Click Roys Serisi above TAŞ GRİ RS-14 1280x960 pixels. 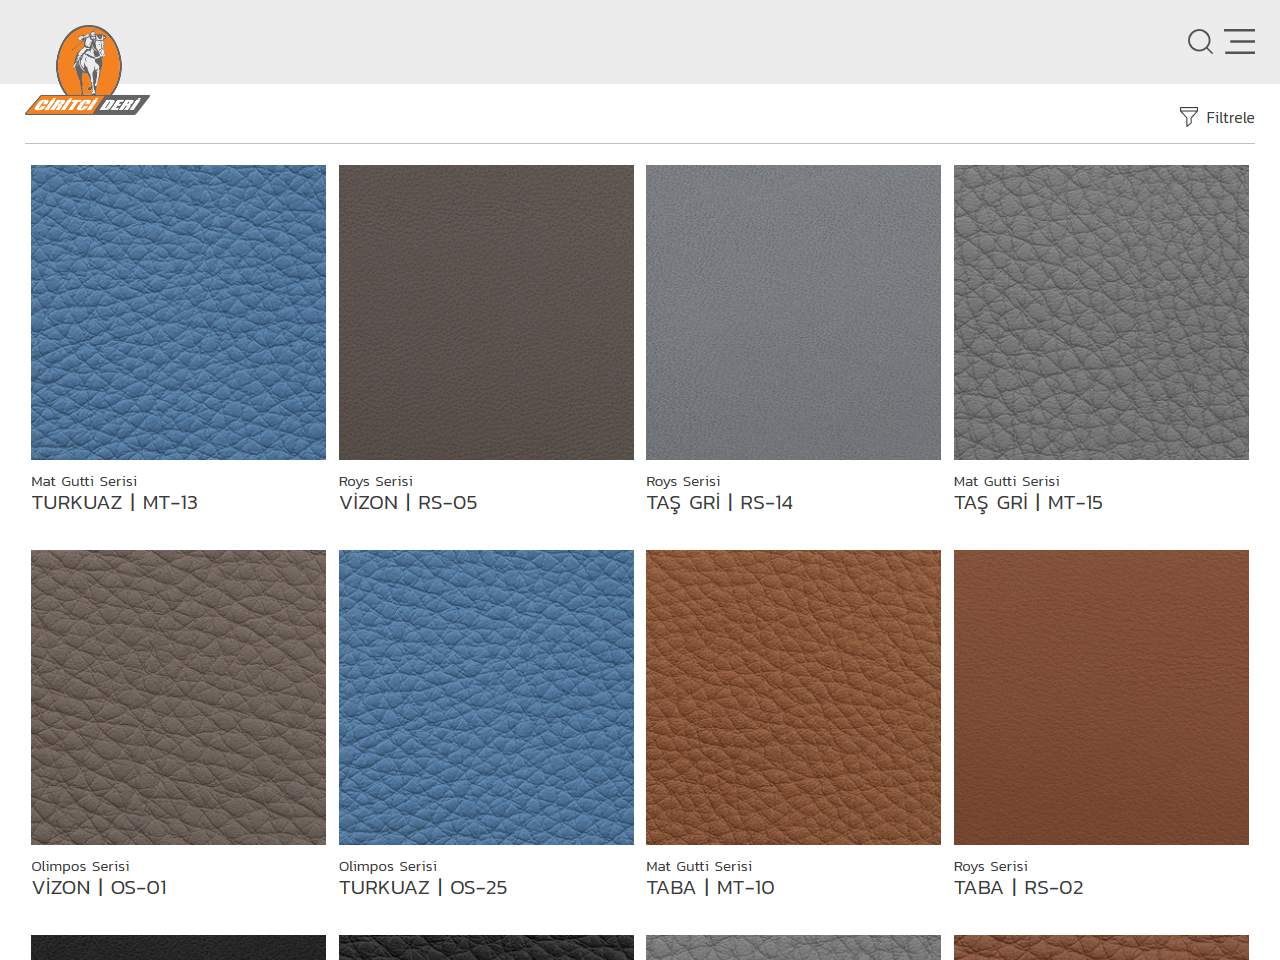coord(683,481)
